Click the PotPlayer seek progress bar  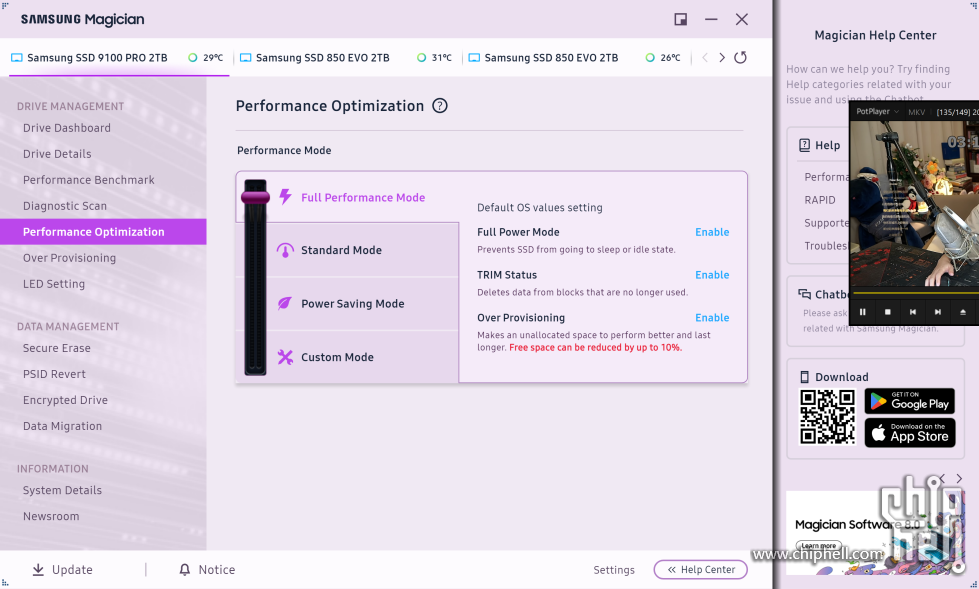tap(915, 292)
